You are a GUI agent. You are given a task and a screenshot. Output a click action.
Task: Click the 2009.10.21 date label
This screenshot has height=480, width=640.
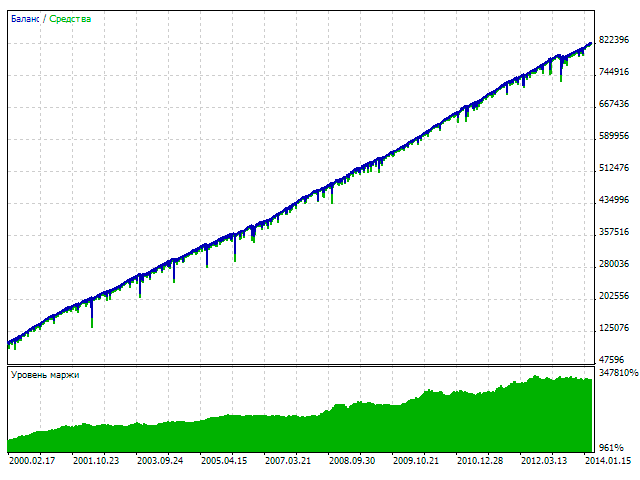tap(416, 461)
